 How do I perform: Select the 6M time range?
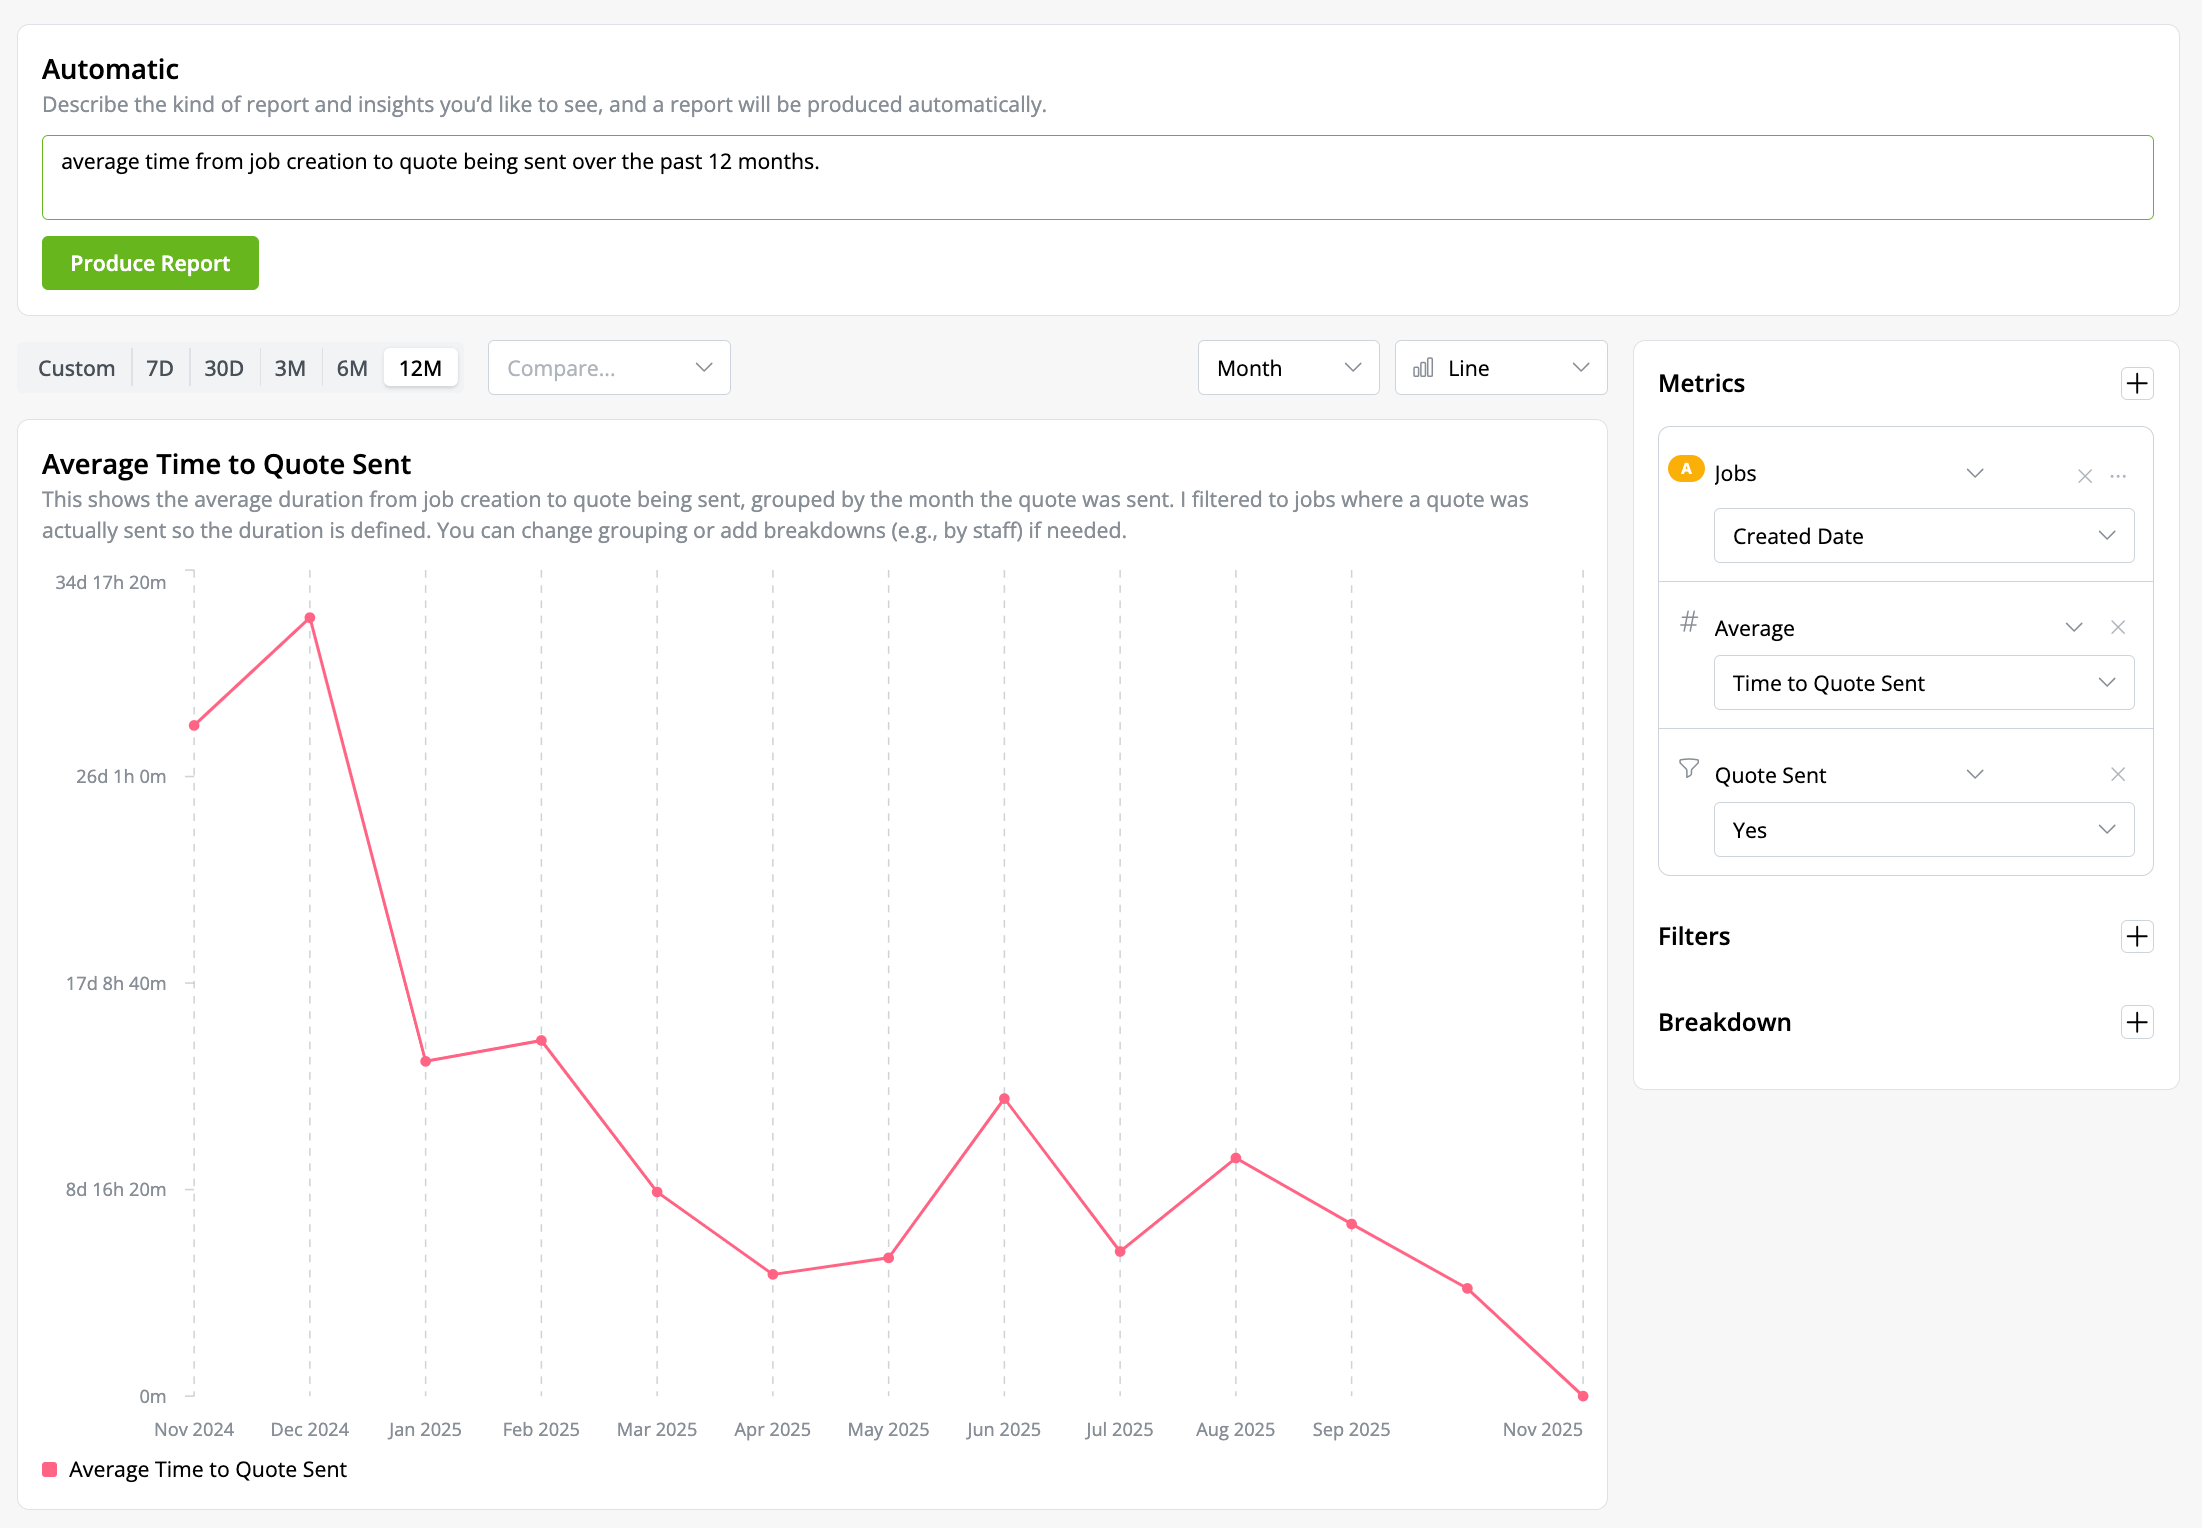click(x=352, y=368)
